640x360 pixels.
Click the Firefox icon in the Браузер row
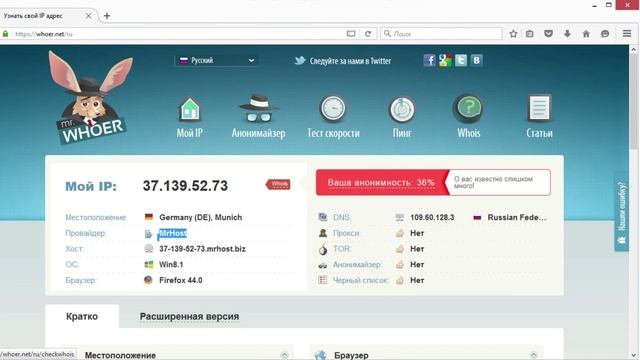coord(148,280)
